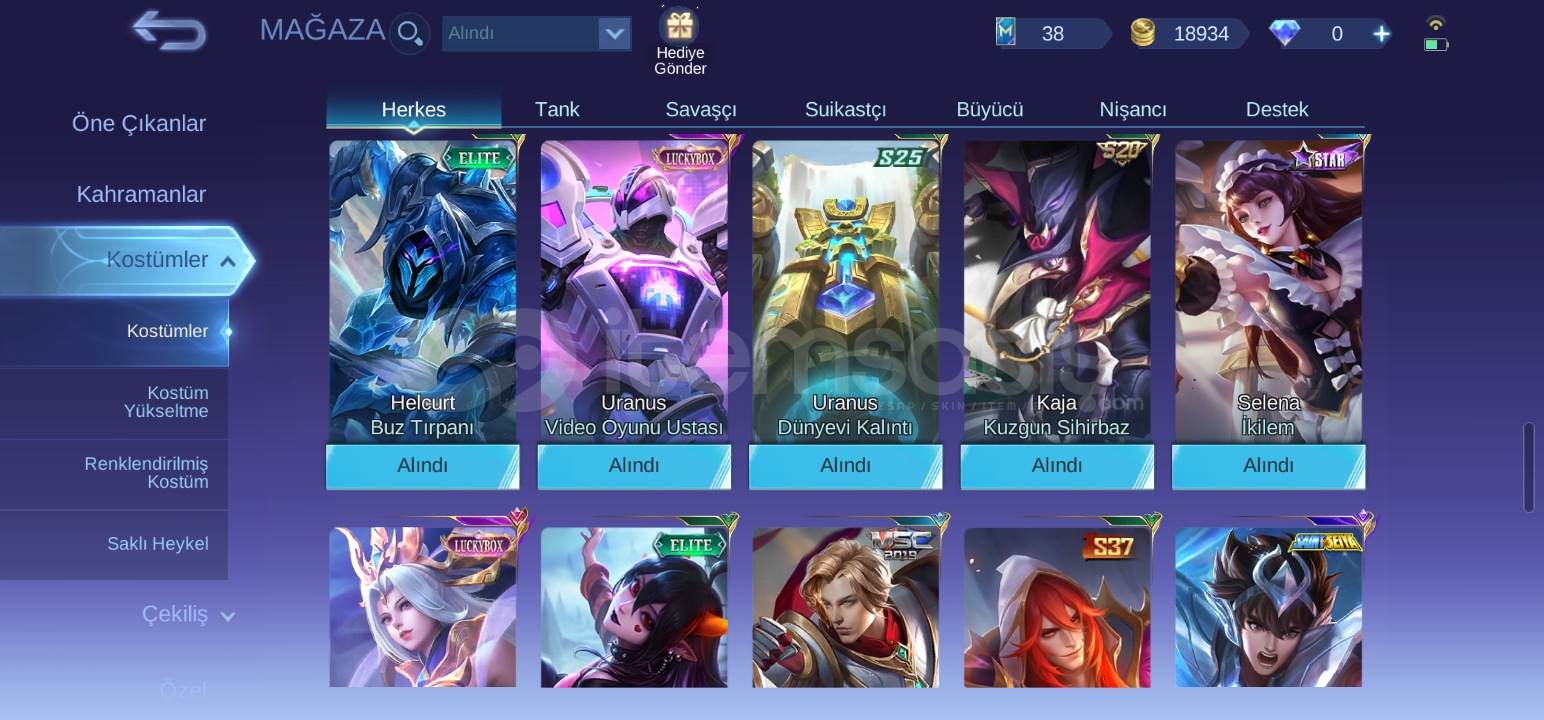Viewport: 1544px width, 720px height.
Task: Click Alındı button under Selena İkilem
Action: 1268,466
